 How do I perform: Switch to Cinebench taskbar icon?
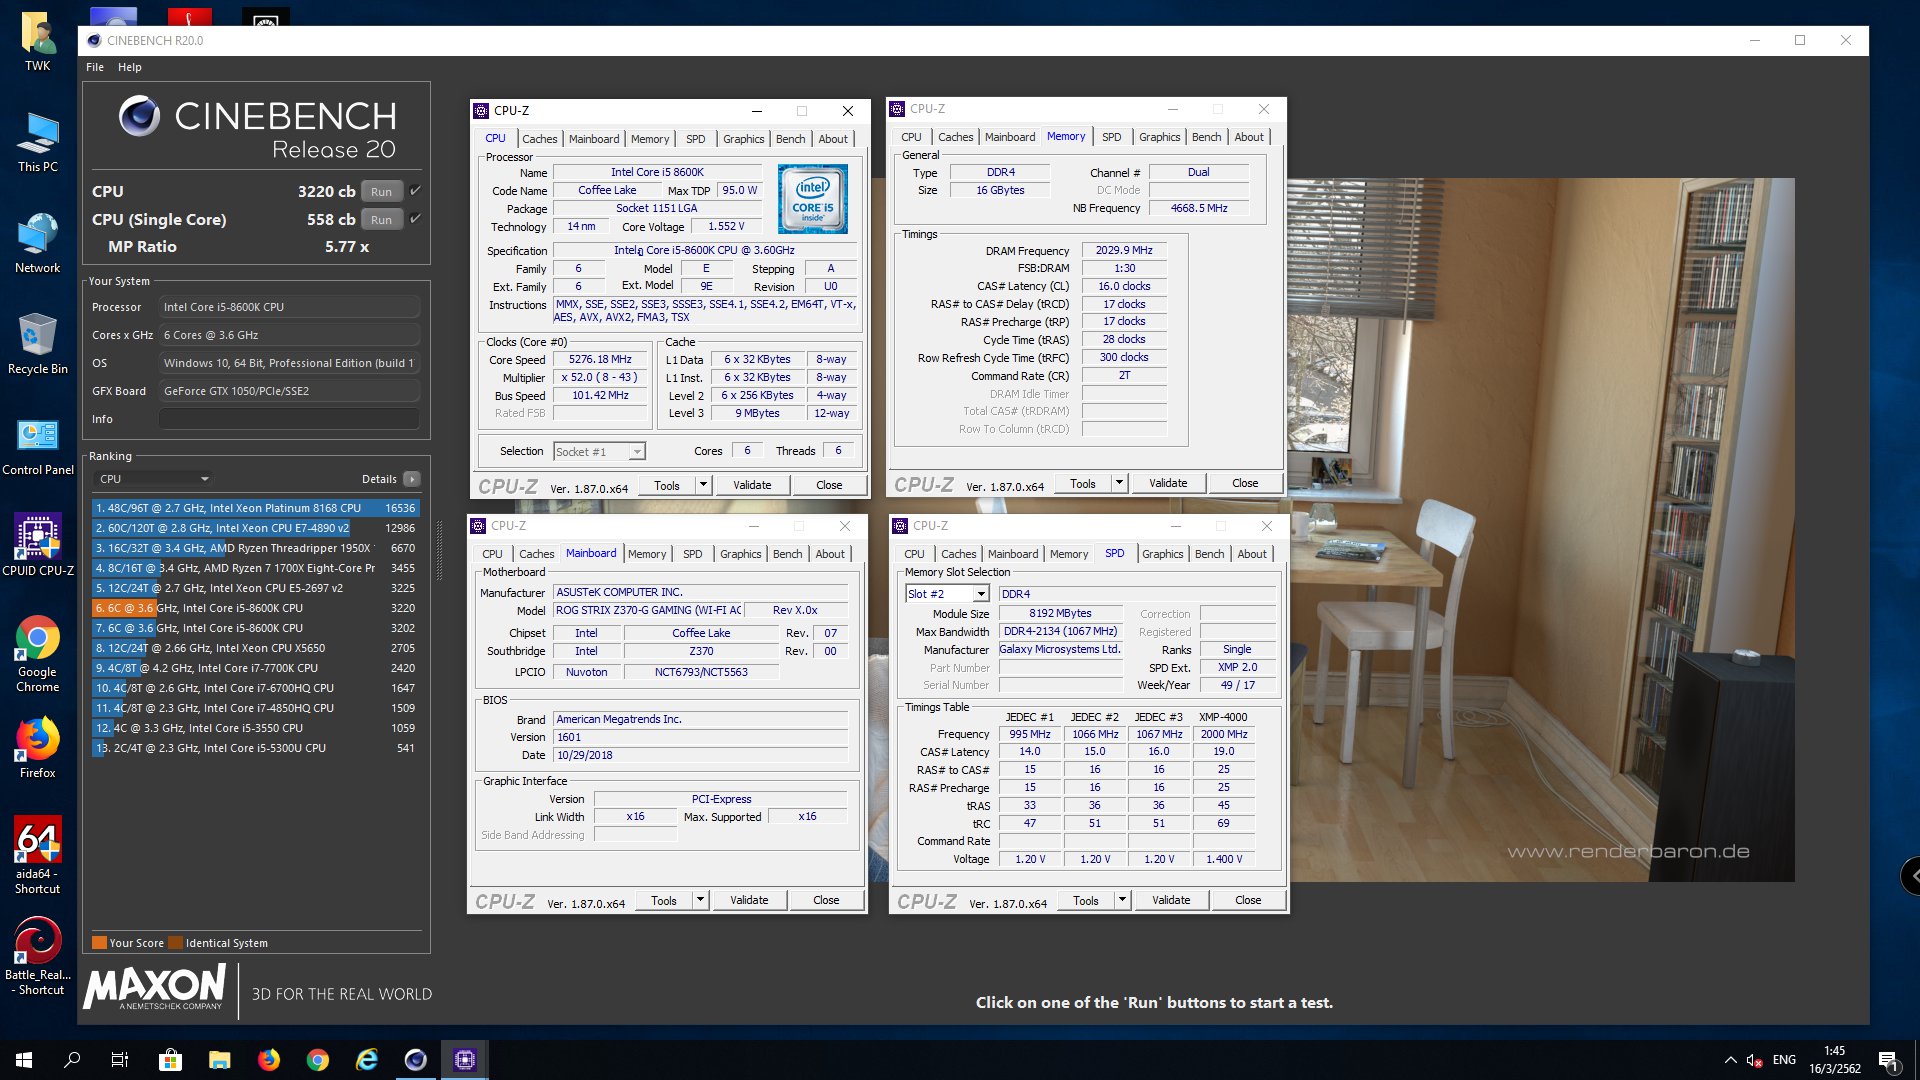415,1060
